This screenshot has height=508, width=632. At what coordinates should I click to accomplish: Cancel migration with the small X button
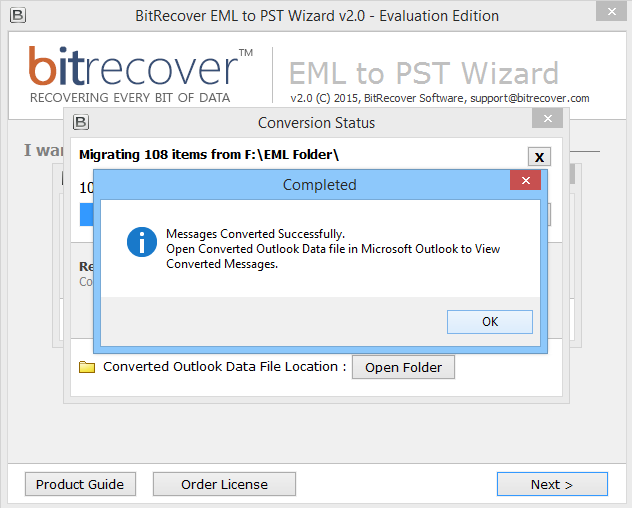(539, 157)
